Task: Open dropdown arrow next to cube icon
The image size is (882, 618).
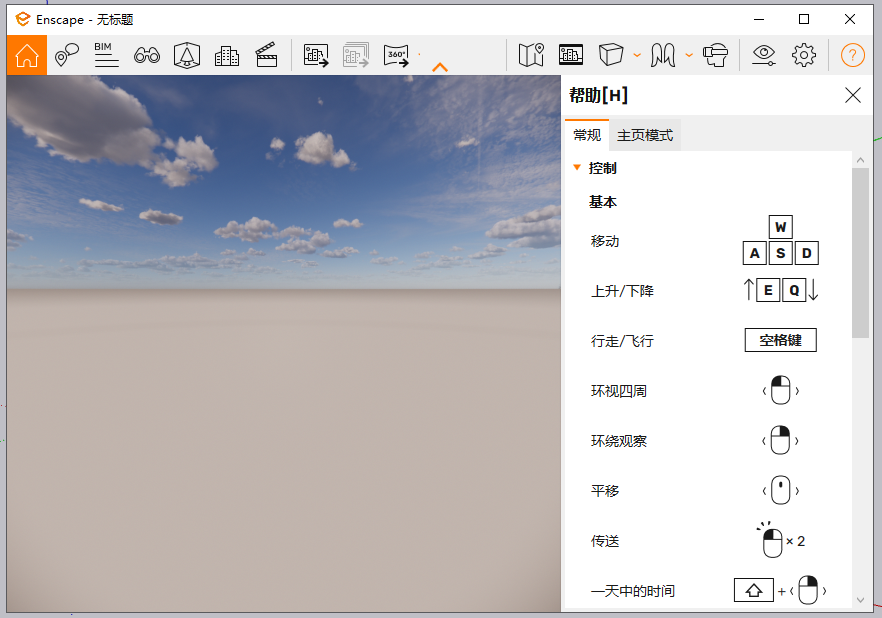Action: [637, 55]
